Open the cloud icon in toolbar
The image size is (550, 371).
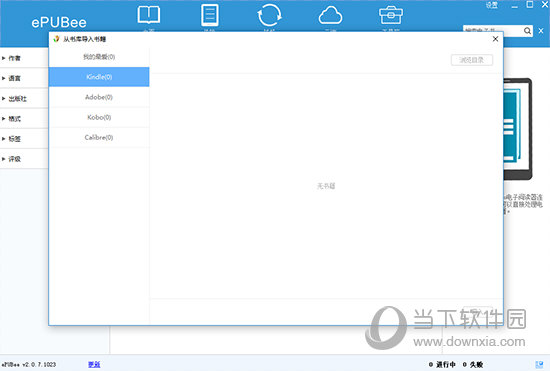(x=330, y=16)
